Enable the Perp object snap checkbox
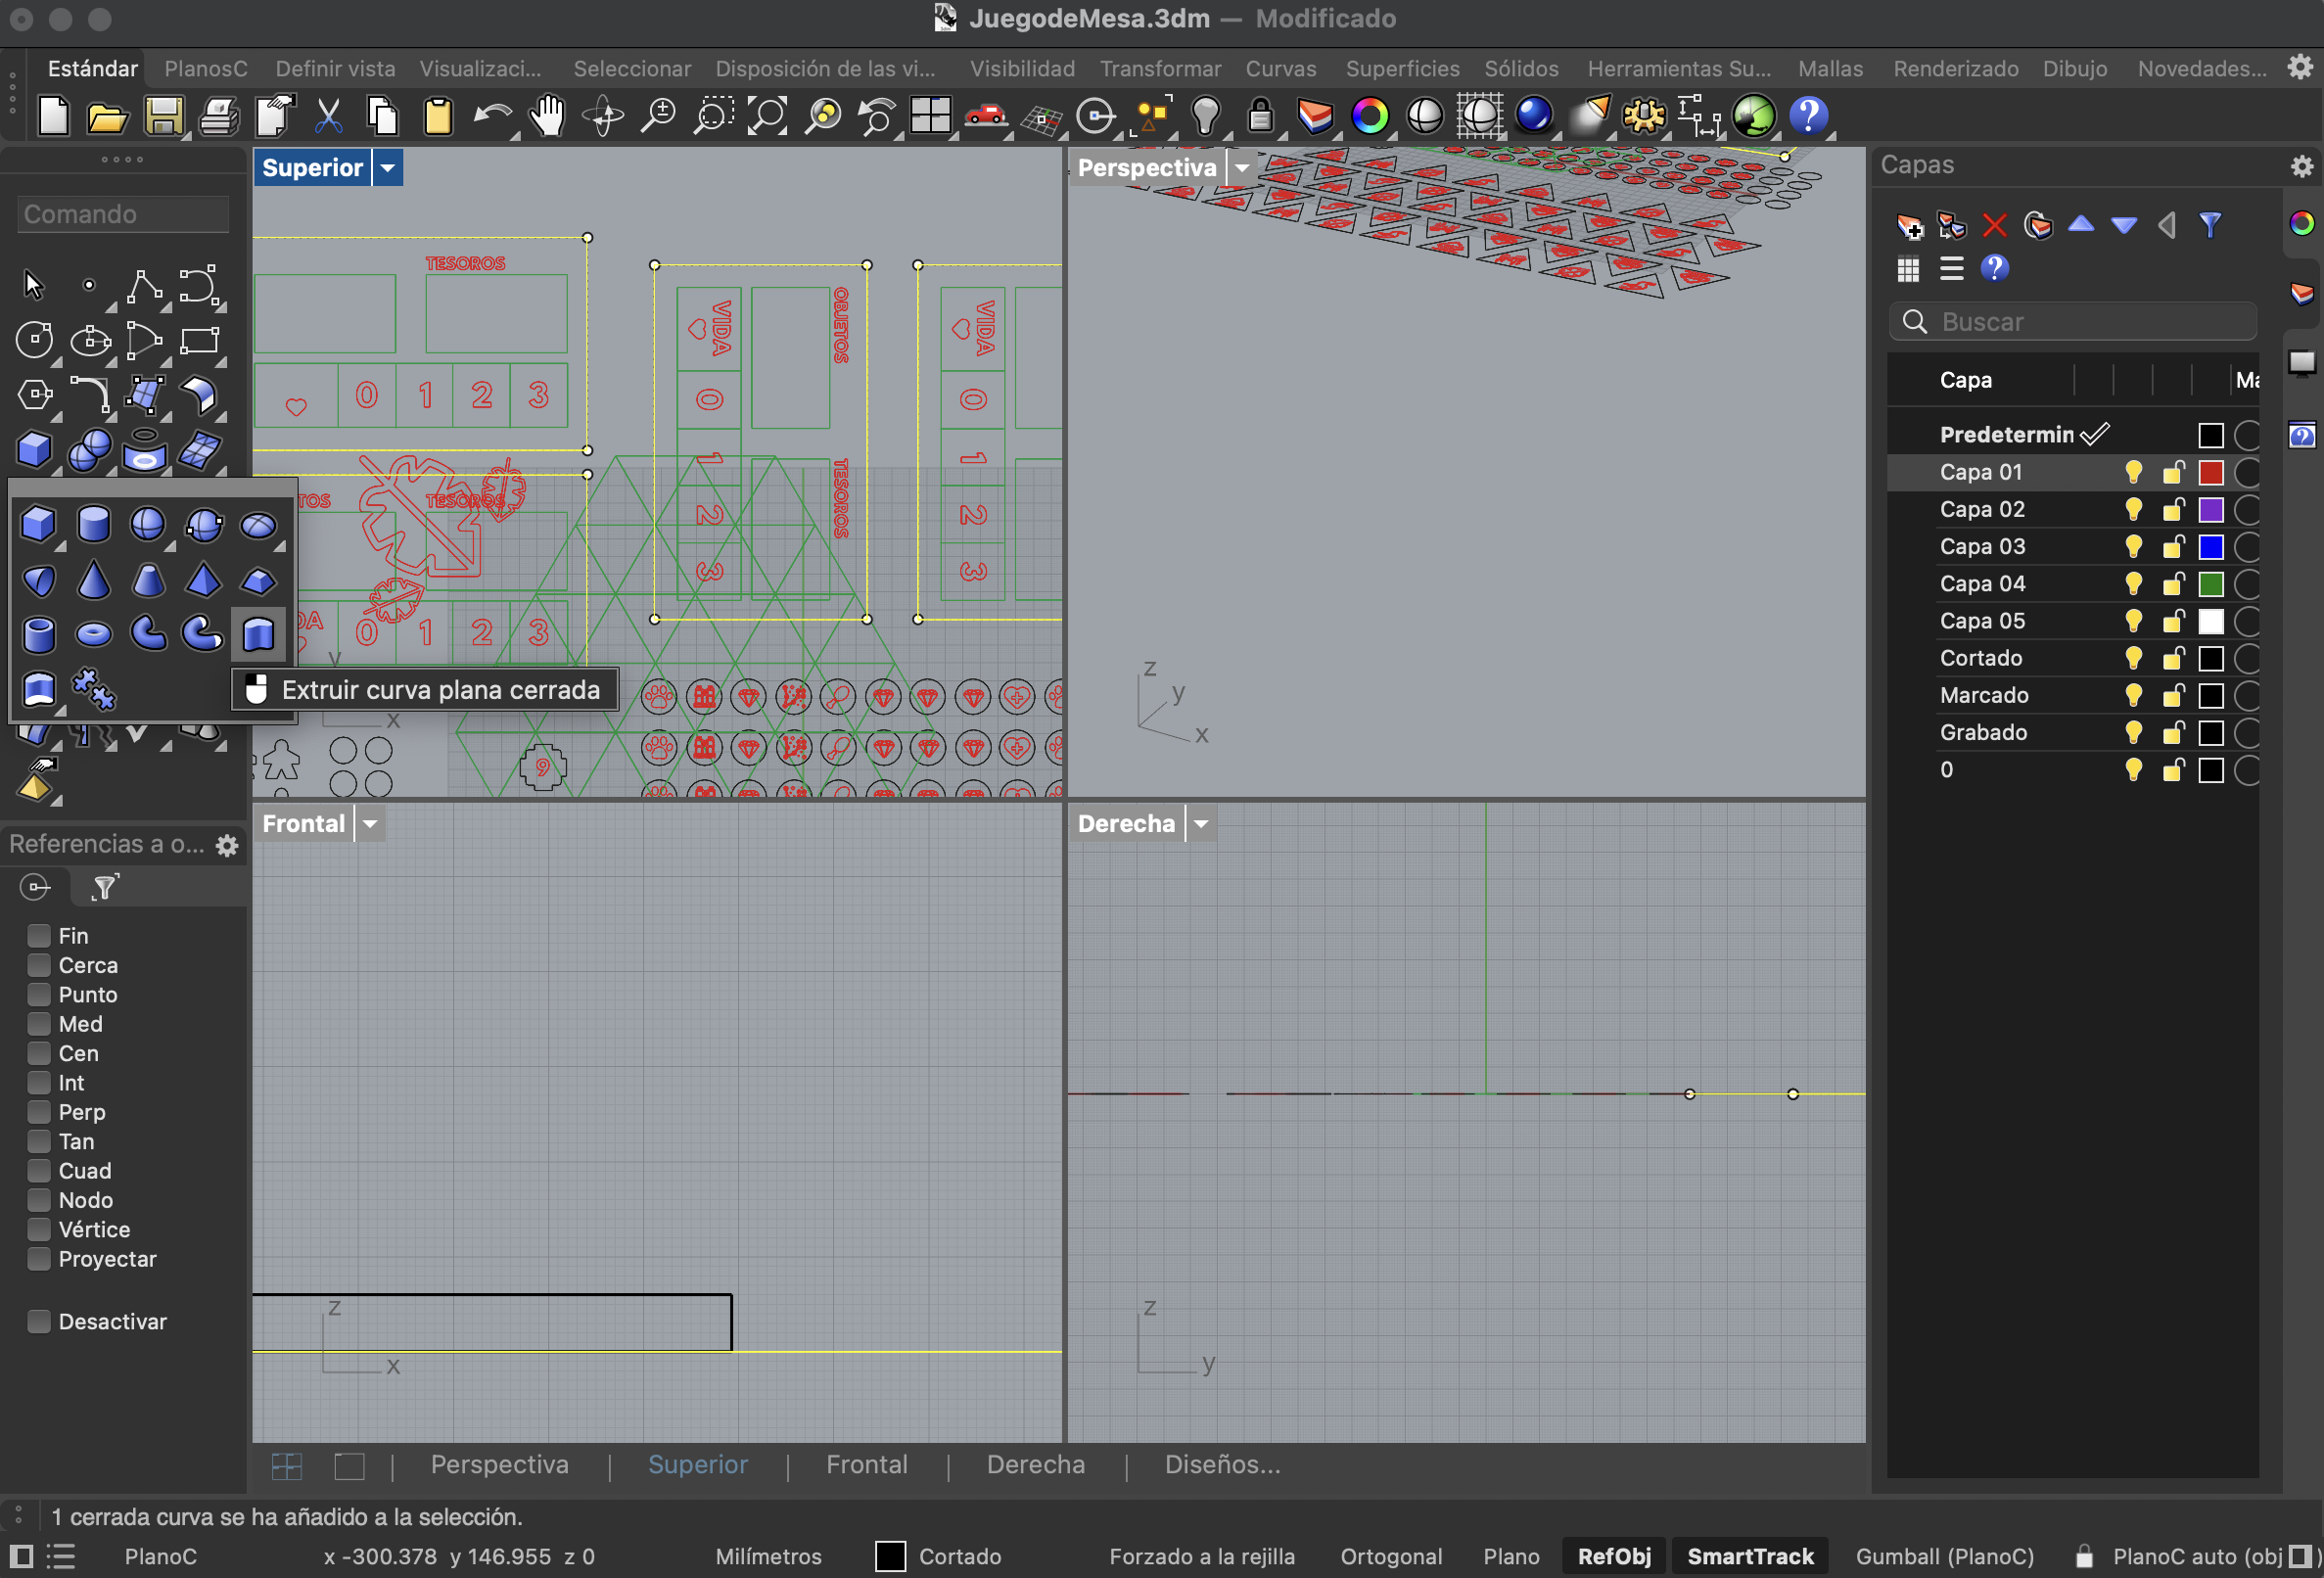 coord(39,1112)
